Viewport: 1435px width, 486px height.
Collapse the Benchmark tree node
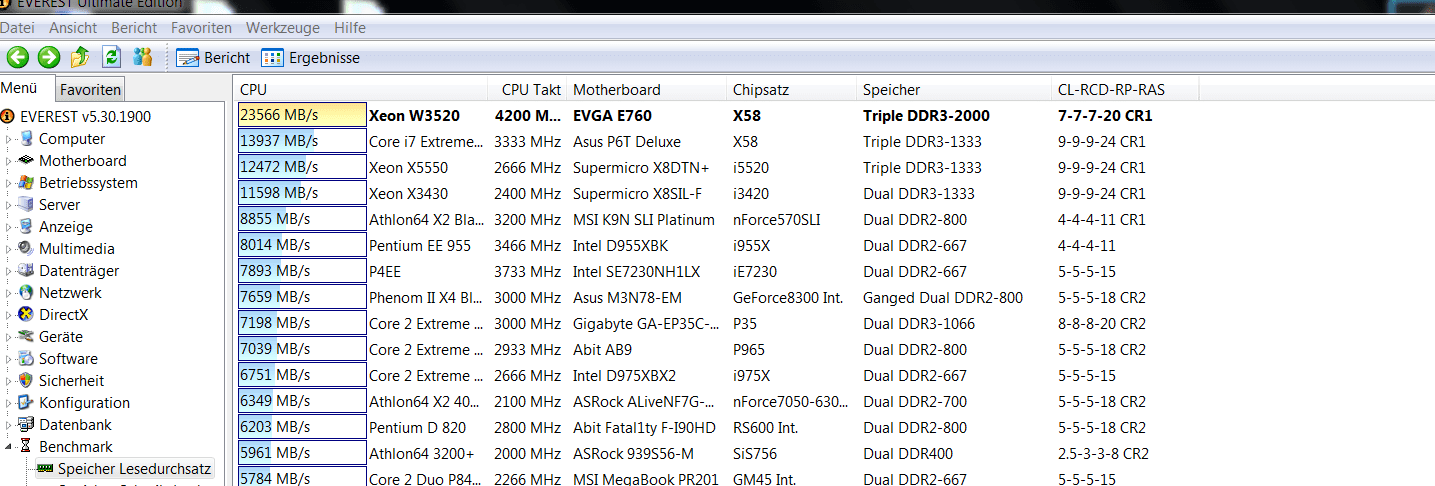point(9,447)
